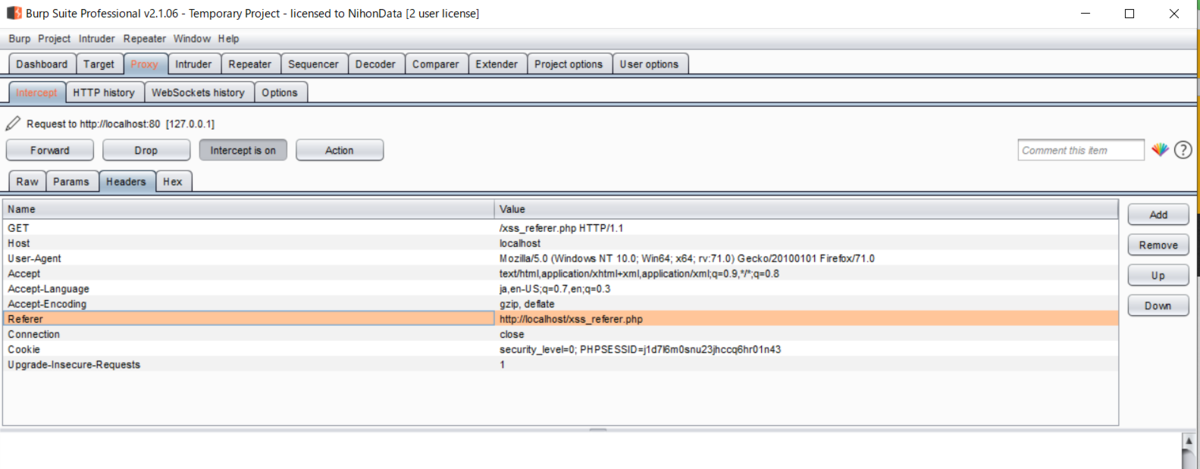The image size is (1200, 469).
Task: Open the User options tab
Action: 650,64
